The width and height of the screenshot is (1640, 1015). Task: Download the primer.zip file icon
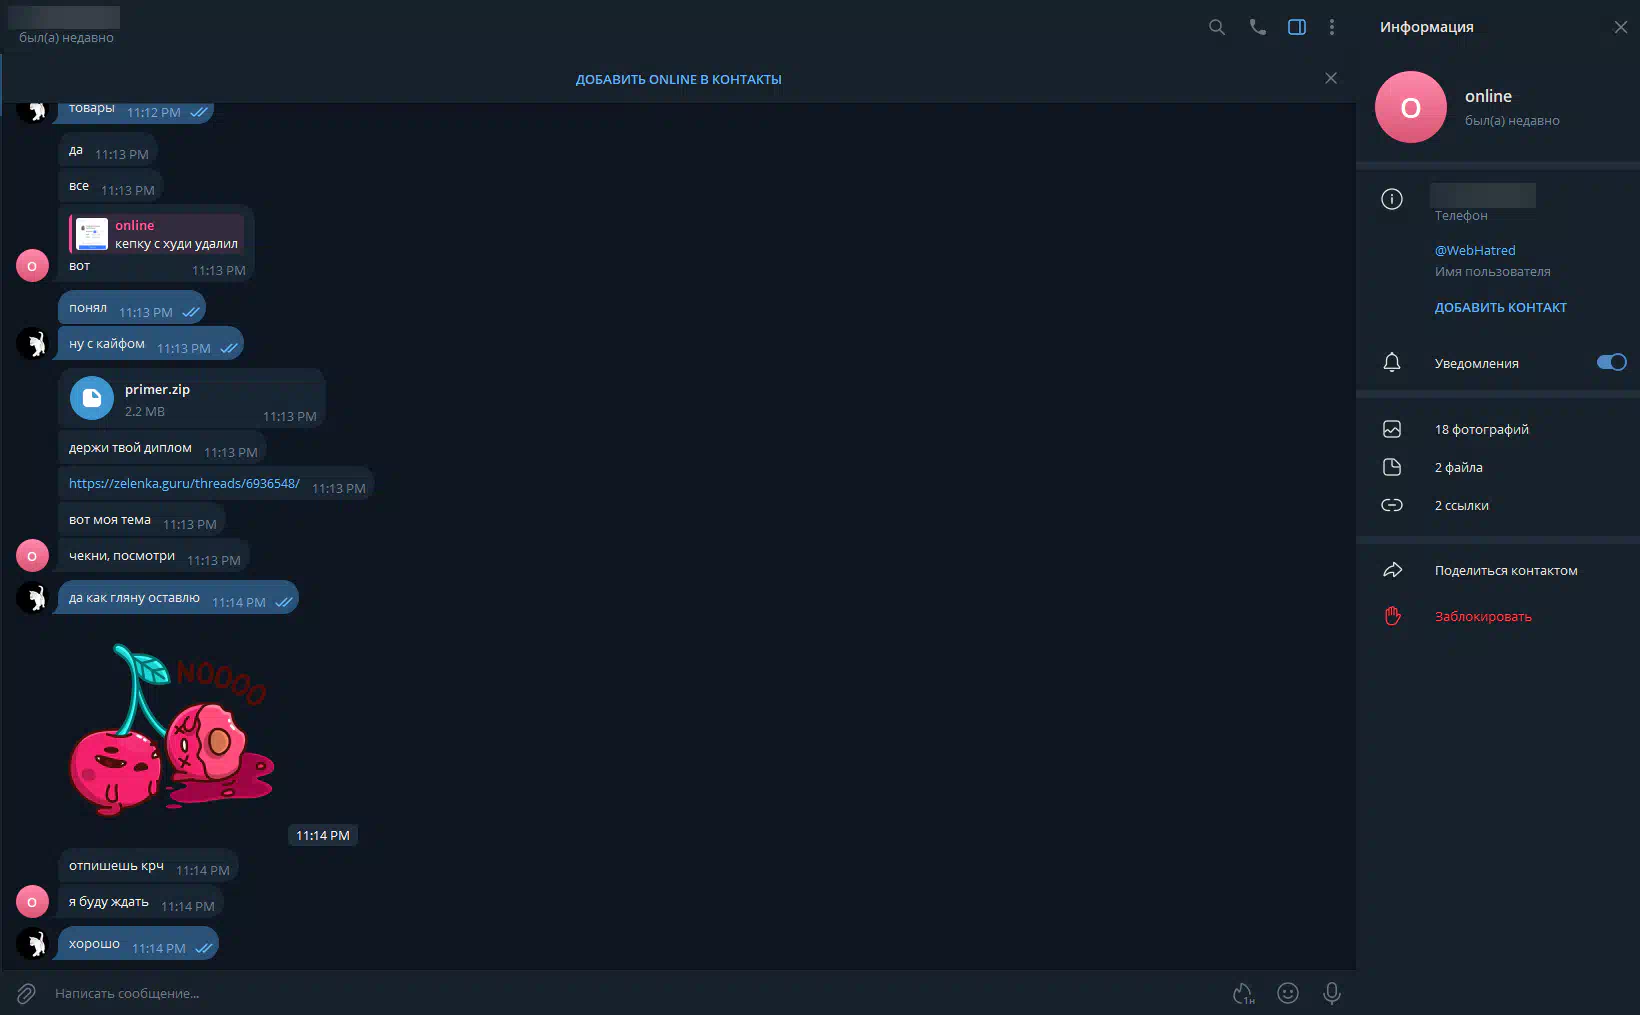click(x=92, y=398)
